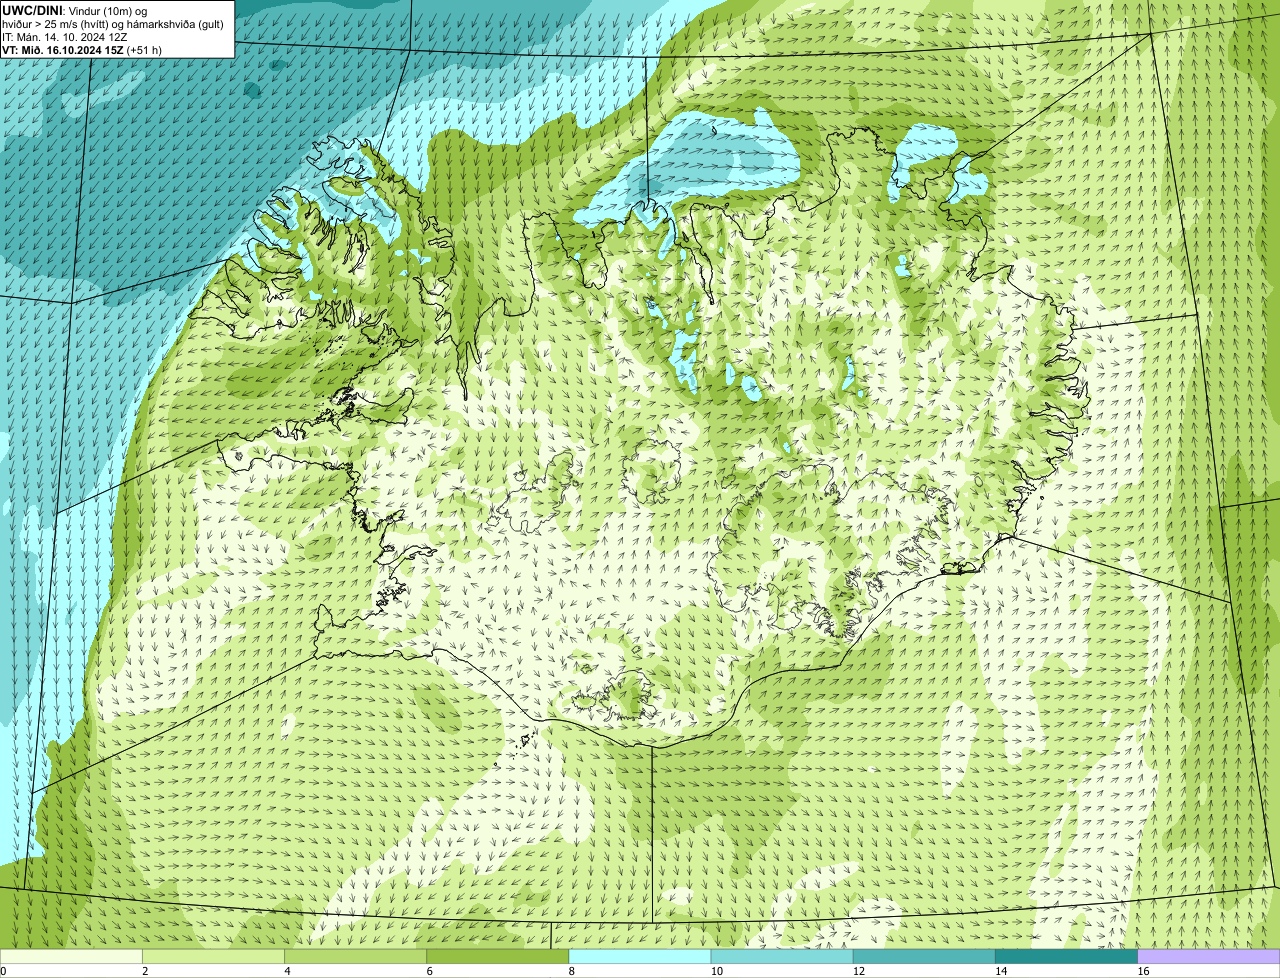
Task: Click the legend label '2'
Action: point(145,971)
